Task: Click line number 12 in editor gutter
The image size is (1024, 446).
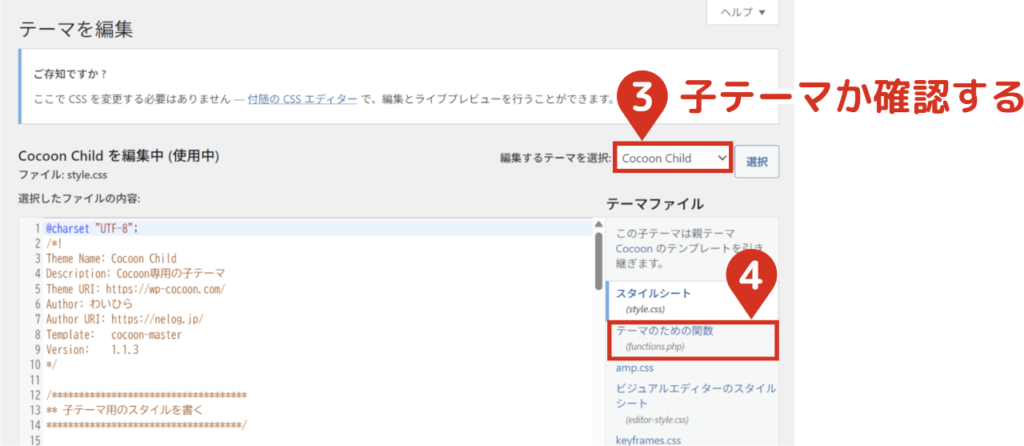Action: tap(34, 396)
